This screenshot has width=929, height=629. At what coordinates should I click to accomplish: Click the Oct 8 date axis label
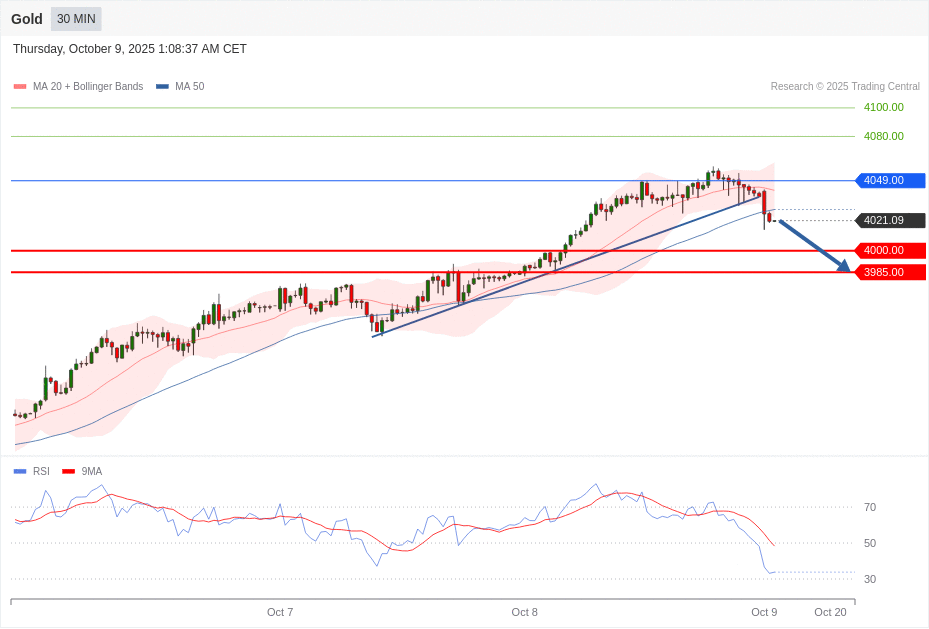pyautogui.click(x=524, y=612)
